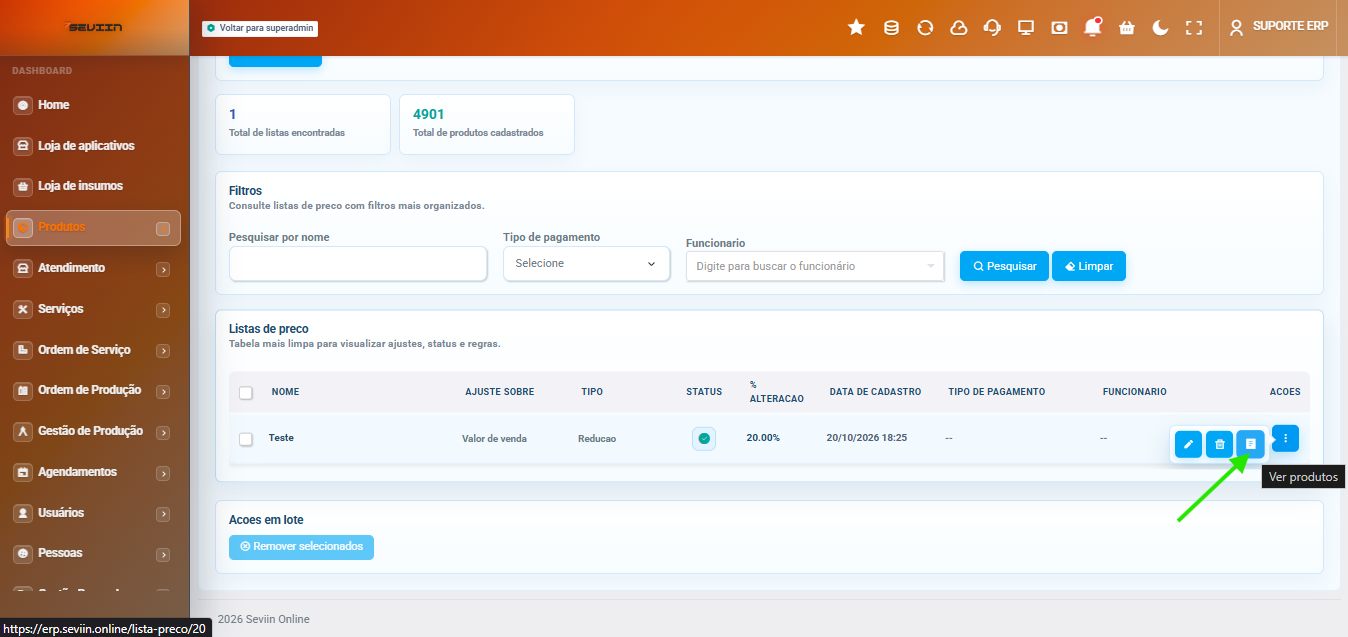Focus Pesquisar por nome input field

(x=358, y=264)
